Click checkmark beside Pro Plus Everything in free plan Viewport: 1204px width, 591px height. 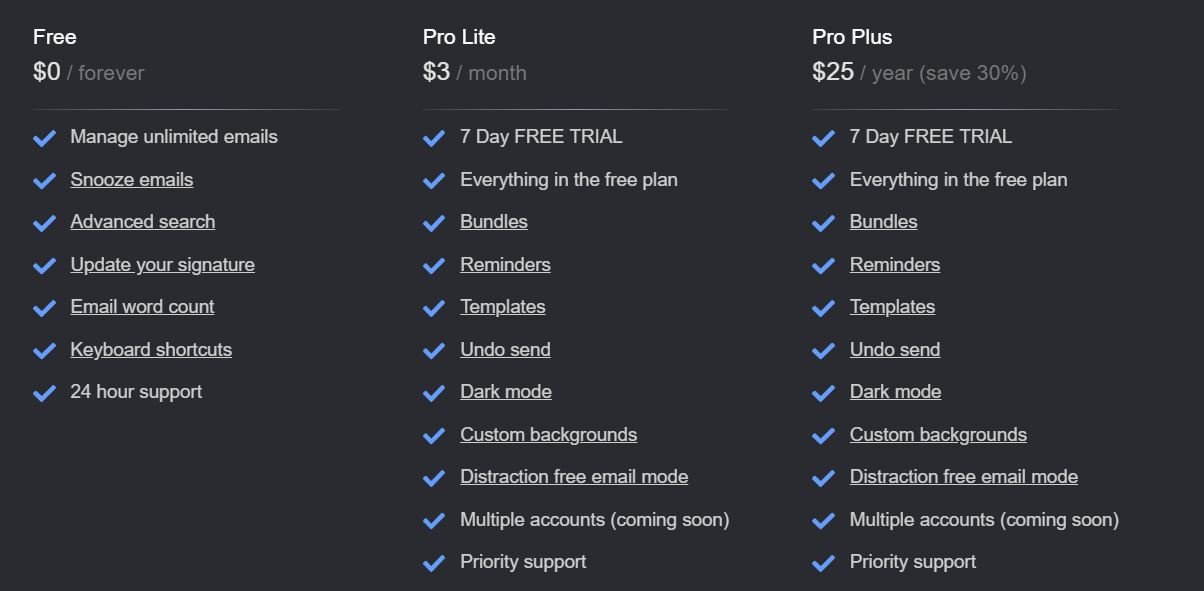[x=823, y=181]
